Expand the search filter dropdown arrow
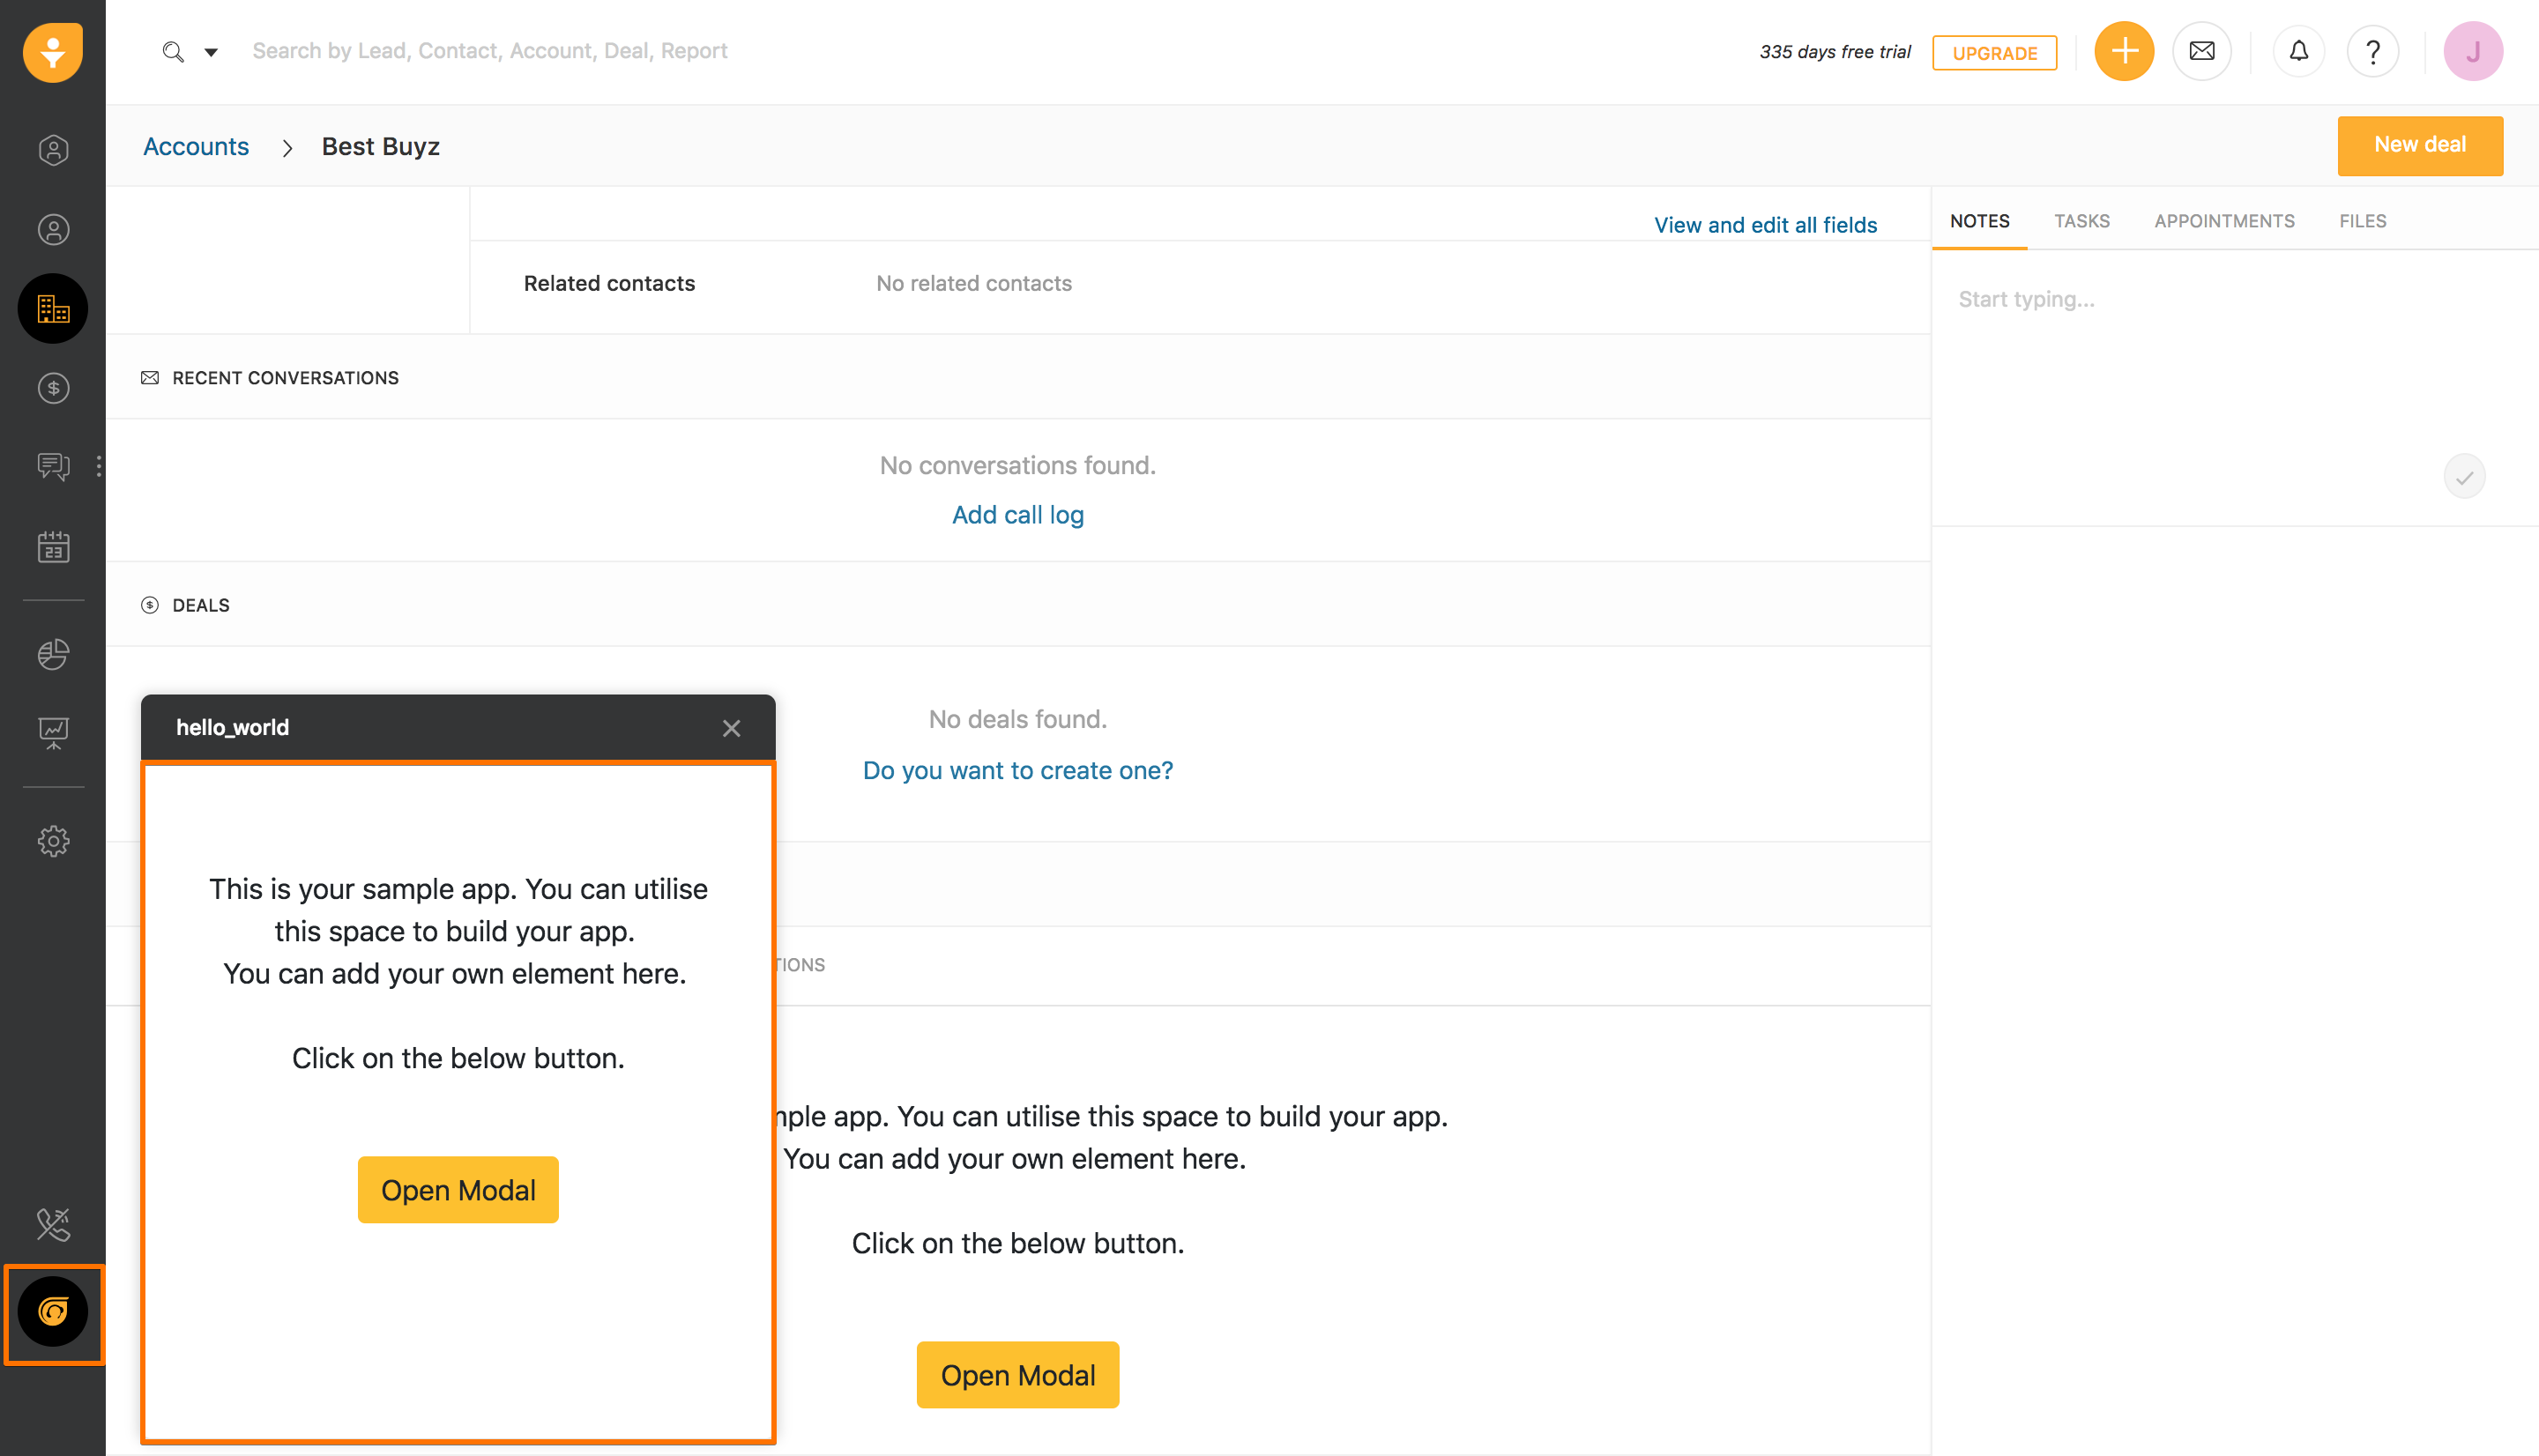Screen dimensions: 2539x1456 click(211, 52)
